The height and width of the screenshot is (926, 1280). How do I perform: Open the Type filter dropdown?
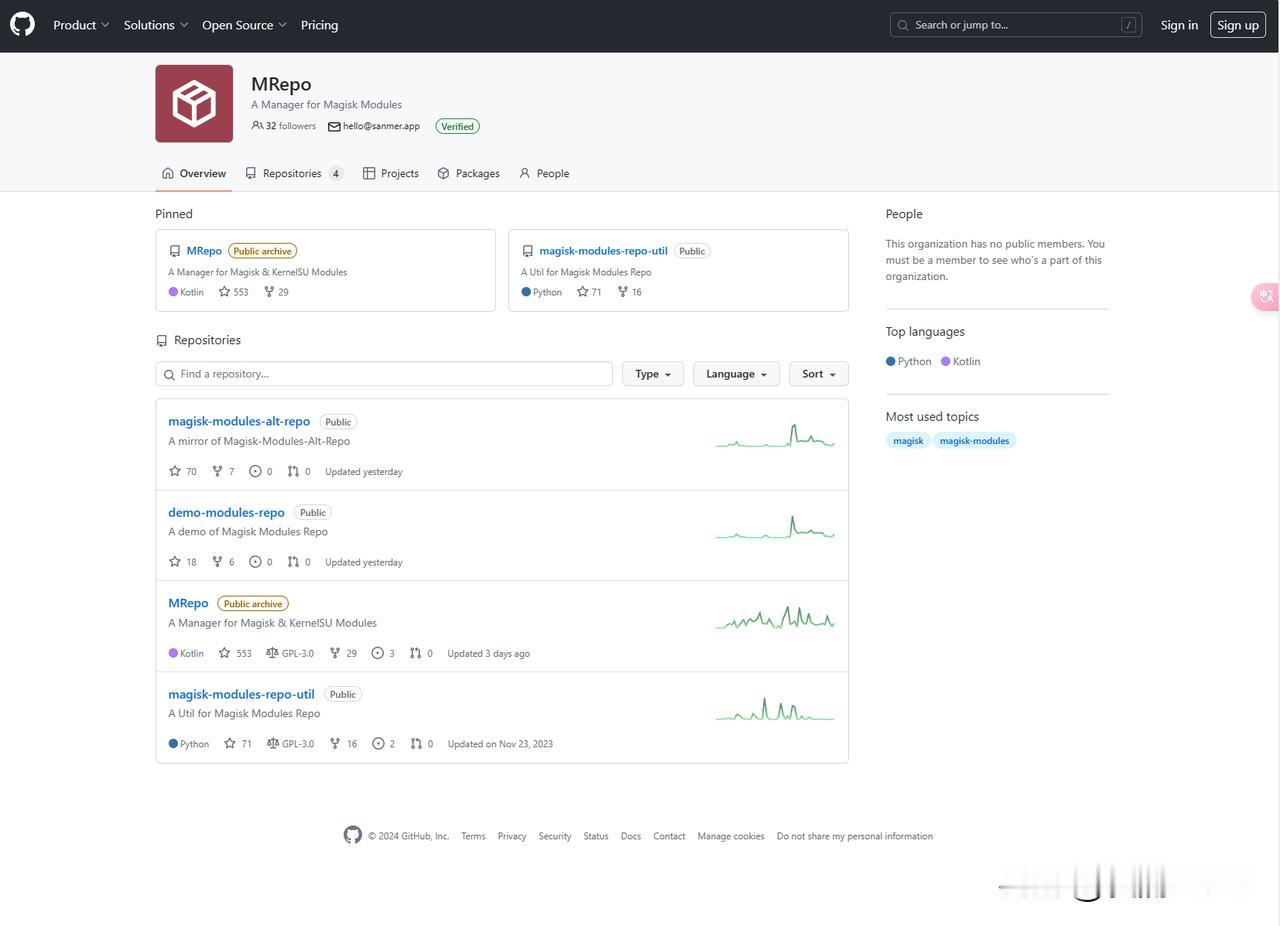tap(653, 374)
